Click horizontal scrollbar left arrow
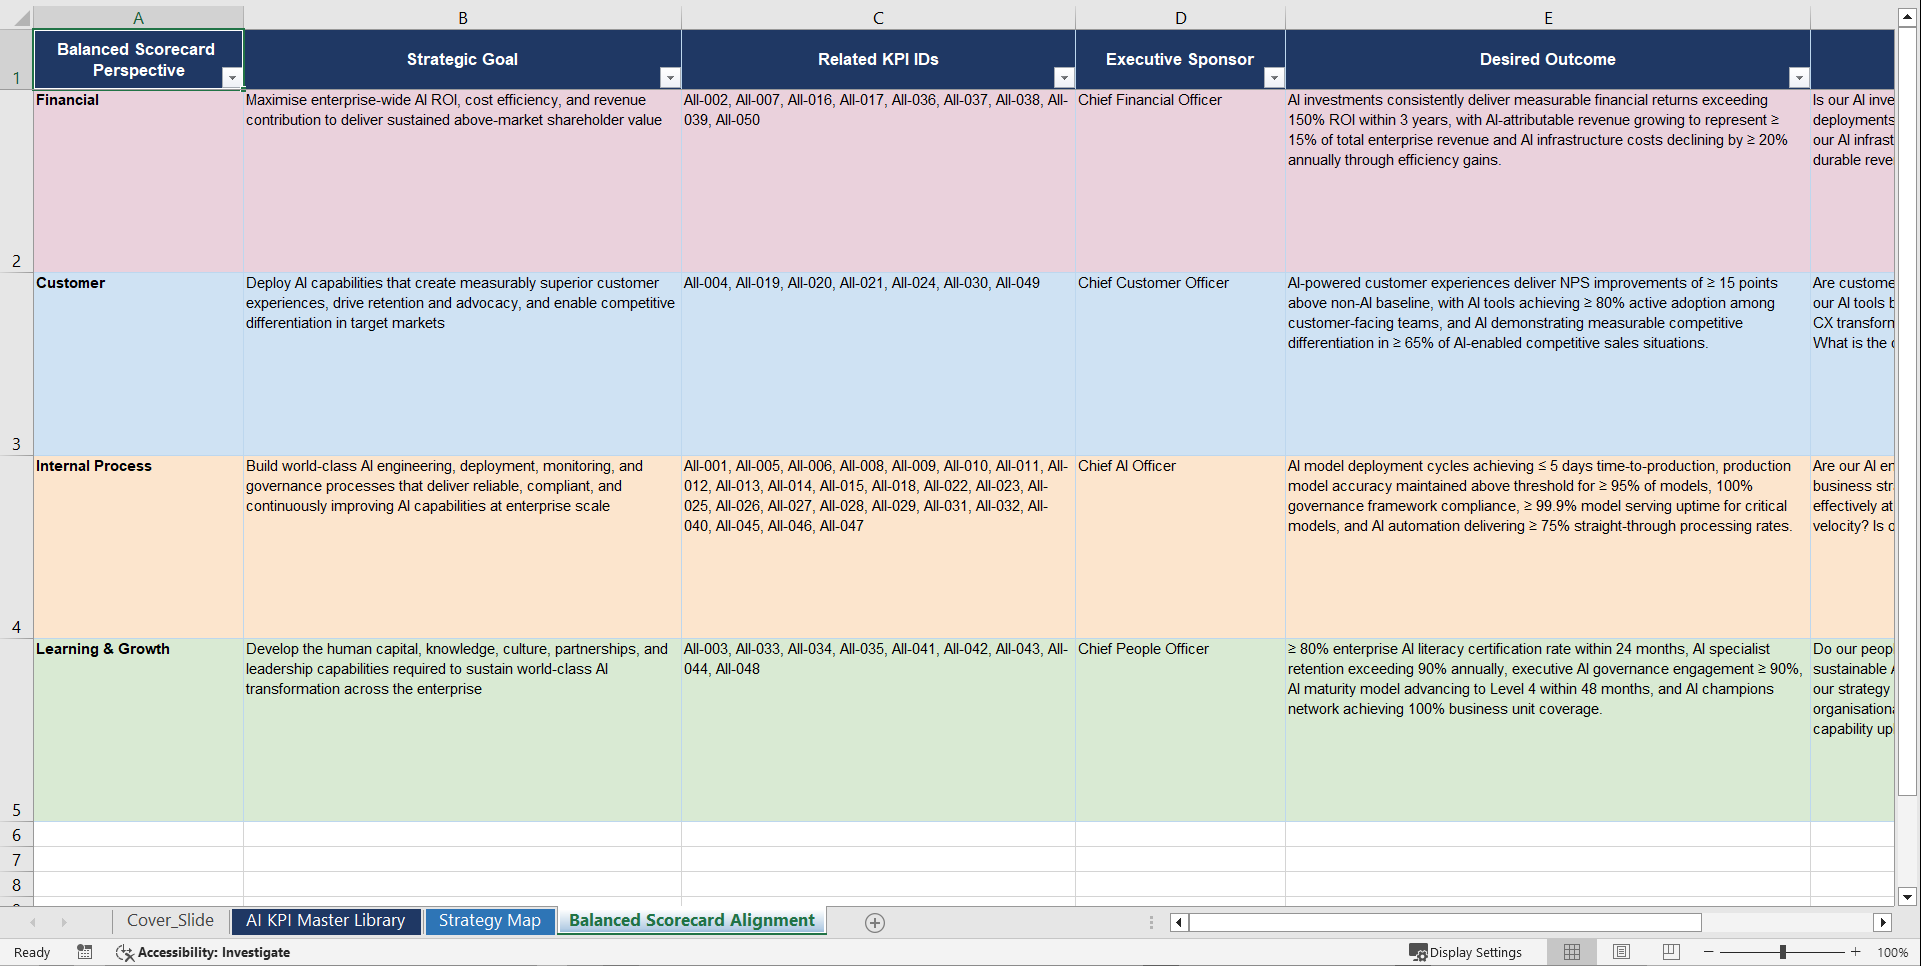Viewport: 1921px width, 966px height. click(x=1180, y=922)
